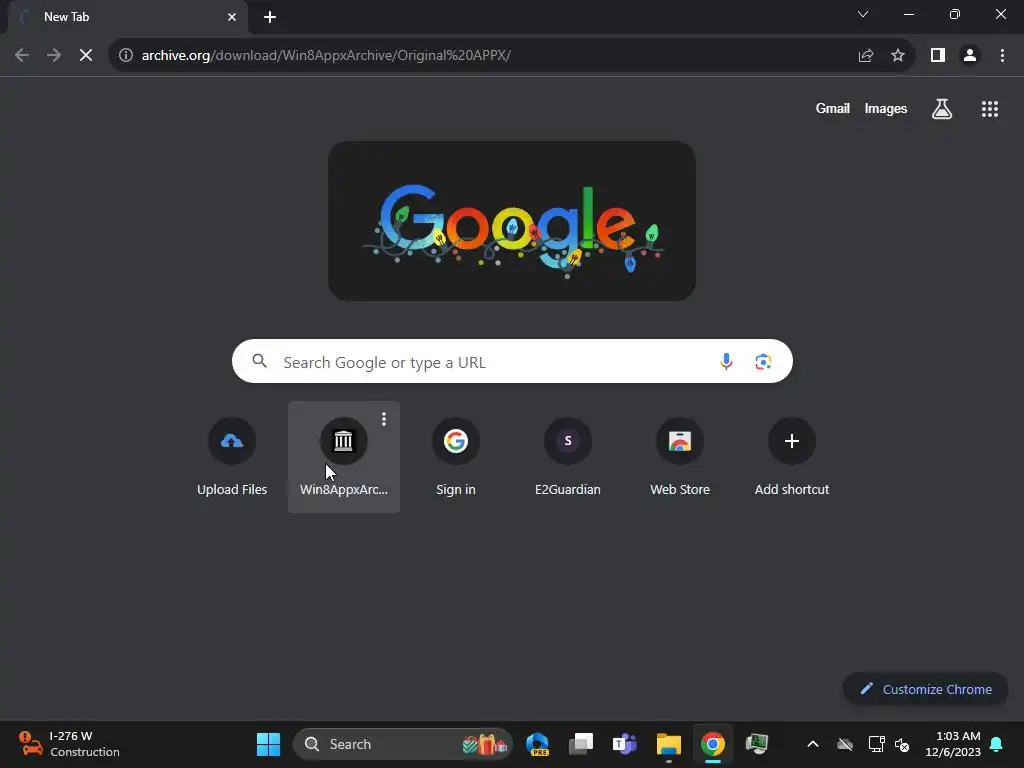Open the Upload Files shortcut
Viewport: 1024px width, 768px height.
pos(232,457)
